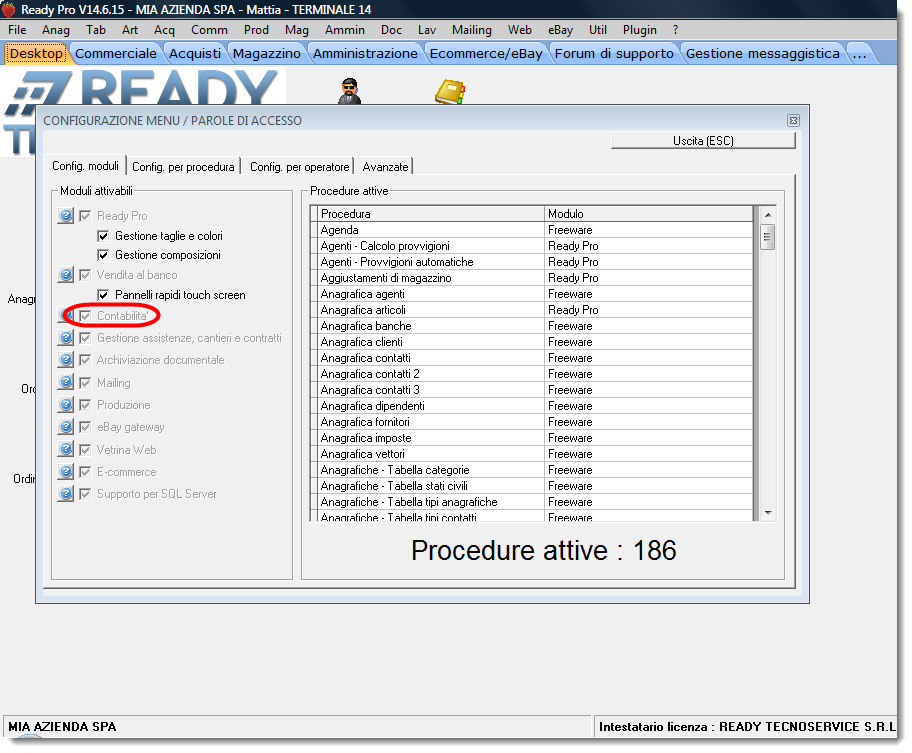The image size is (912, 753).
Task: Toggle the Vetrina Web checkbox
Action: (x=85, y=449)
